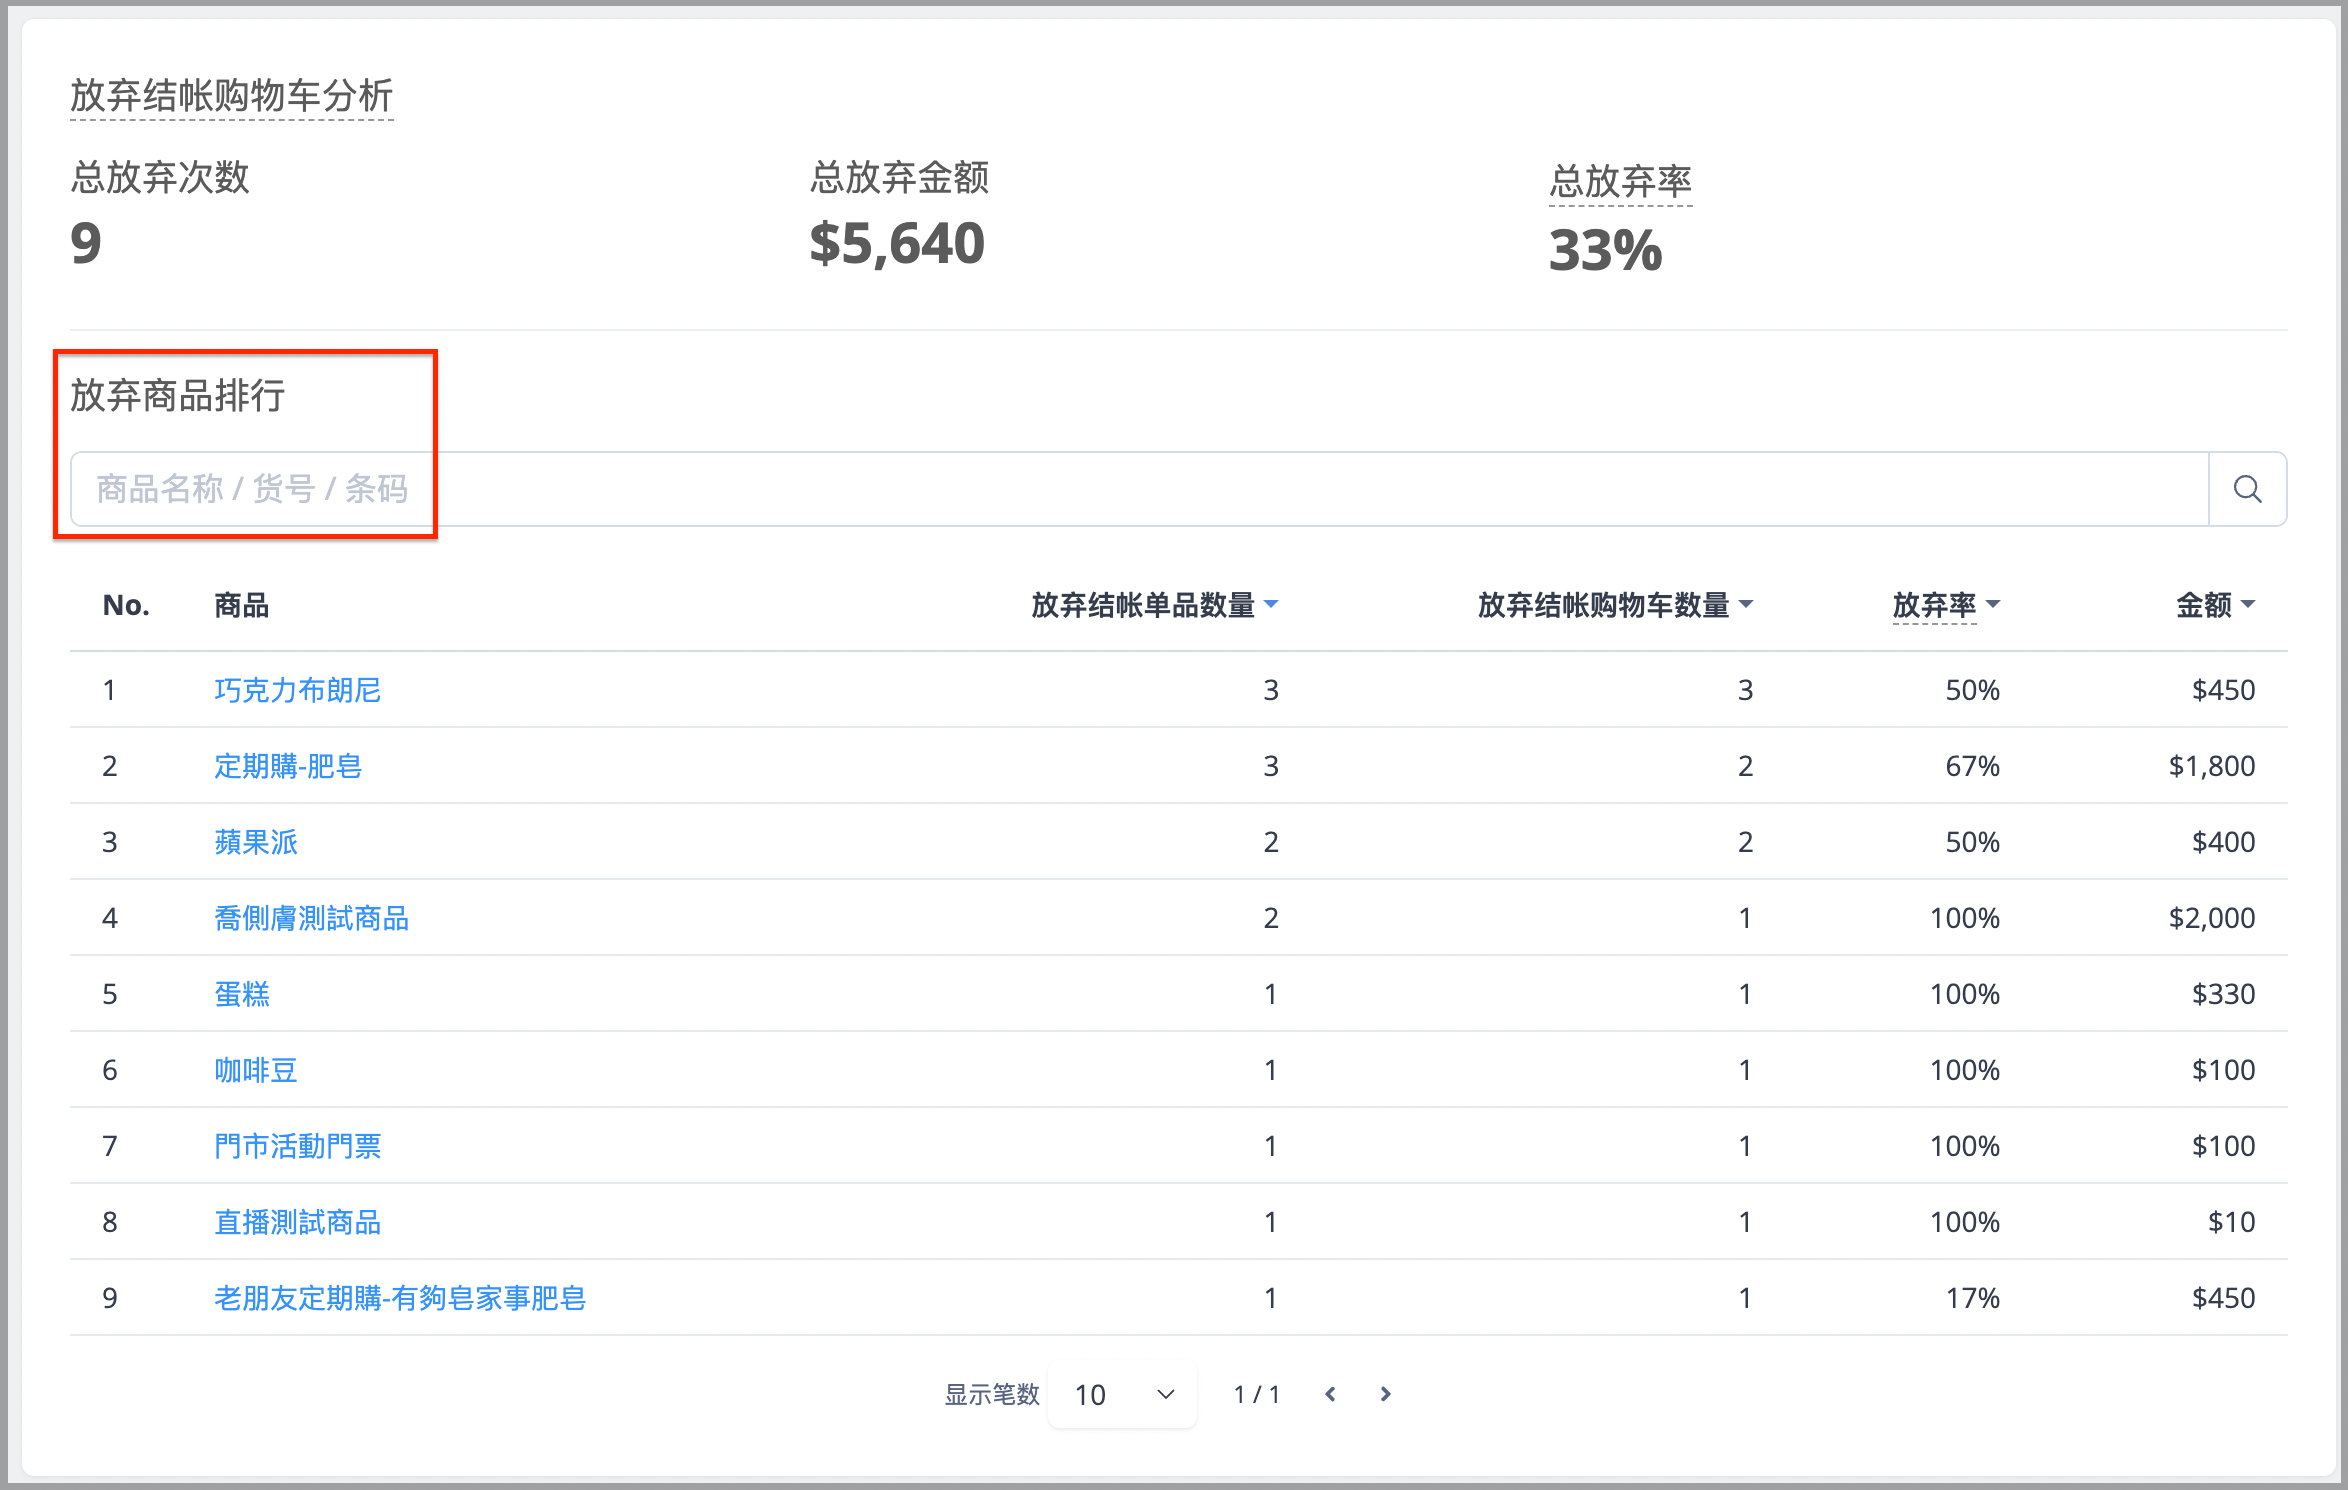Click the $400 amount cell
The width and height of the screenshot is (2348, 1490).
(2223, 842)
